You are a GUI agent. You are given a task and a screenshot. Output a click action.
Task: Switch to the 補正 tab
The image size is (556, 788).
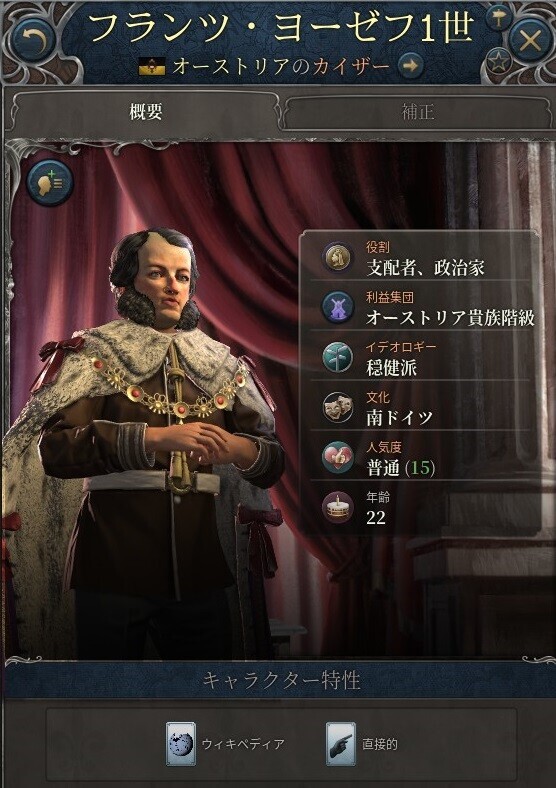click(418, 112)
